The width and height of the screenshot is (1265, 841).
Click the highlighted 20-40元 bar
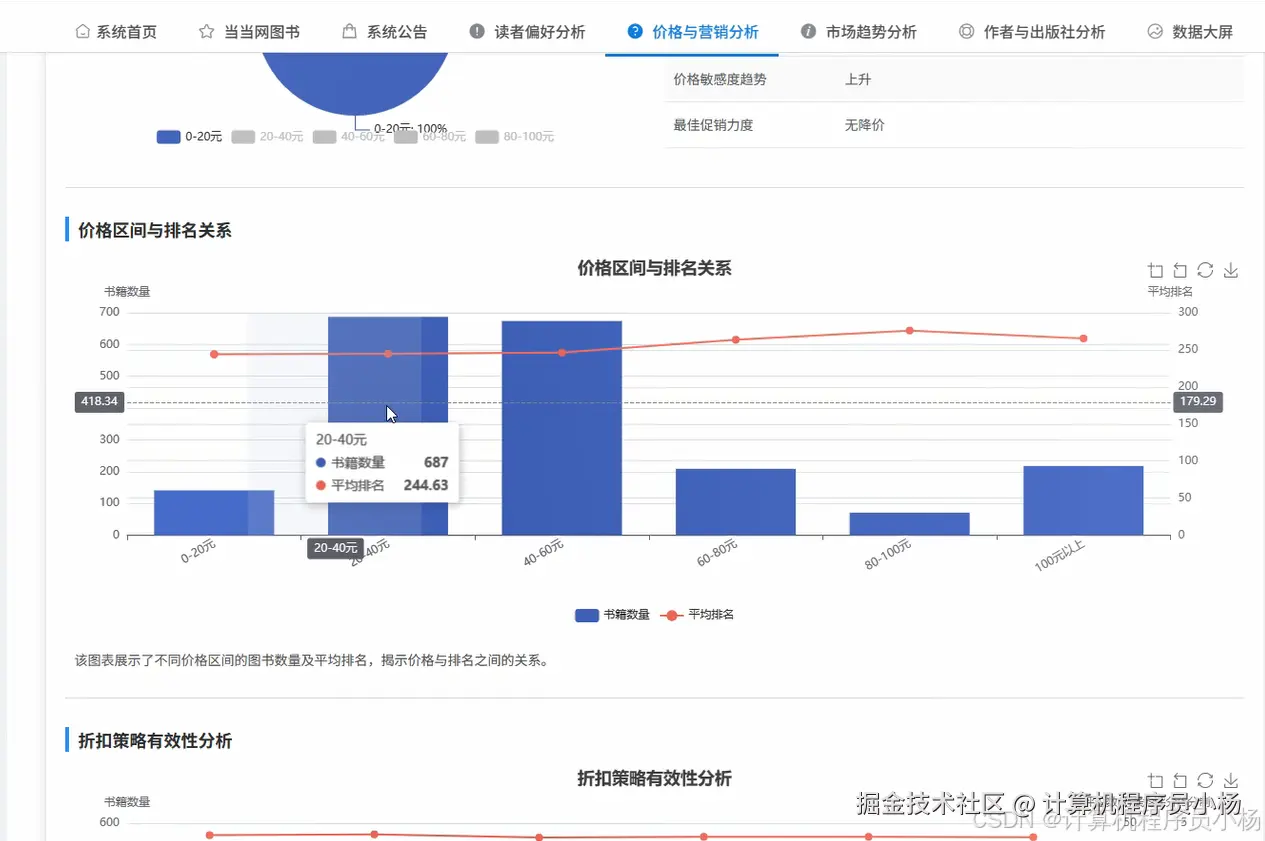pyautogui.click(x=388, y=426)
